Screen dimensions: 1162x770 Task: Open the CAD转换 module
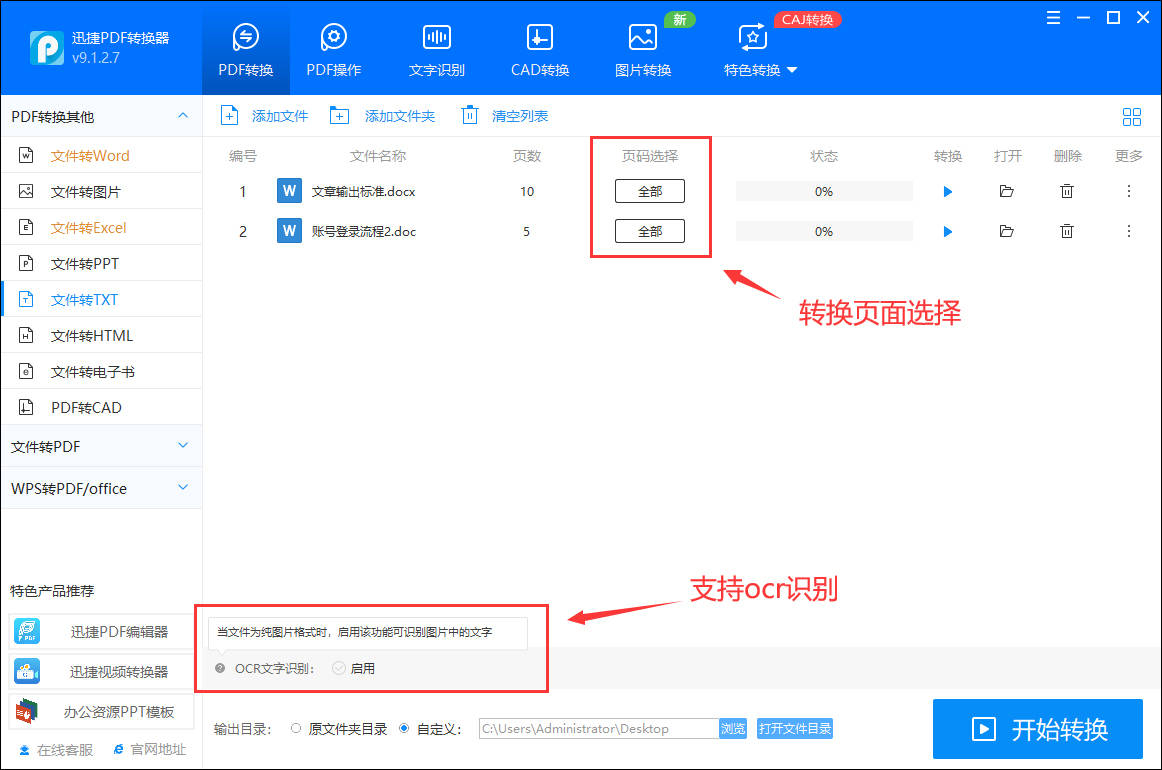coord(540,50)
